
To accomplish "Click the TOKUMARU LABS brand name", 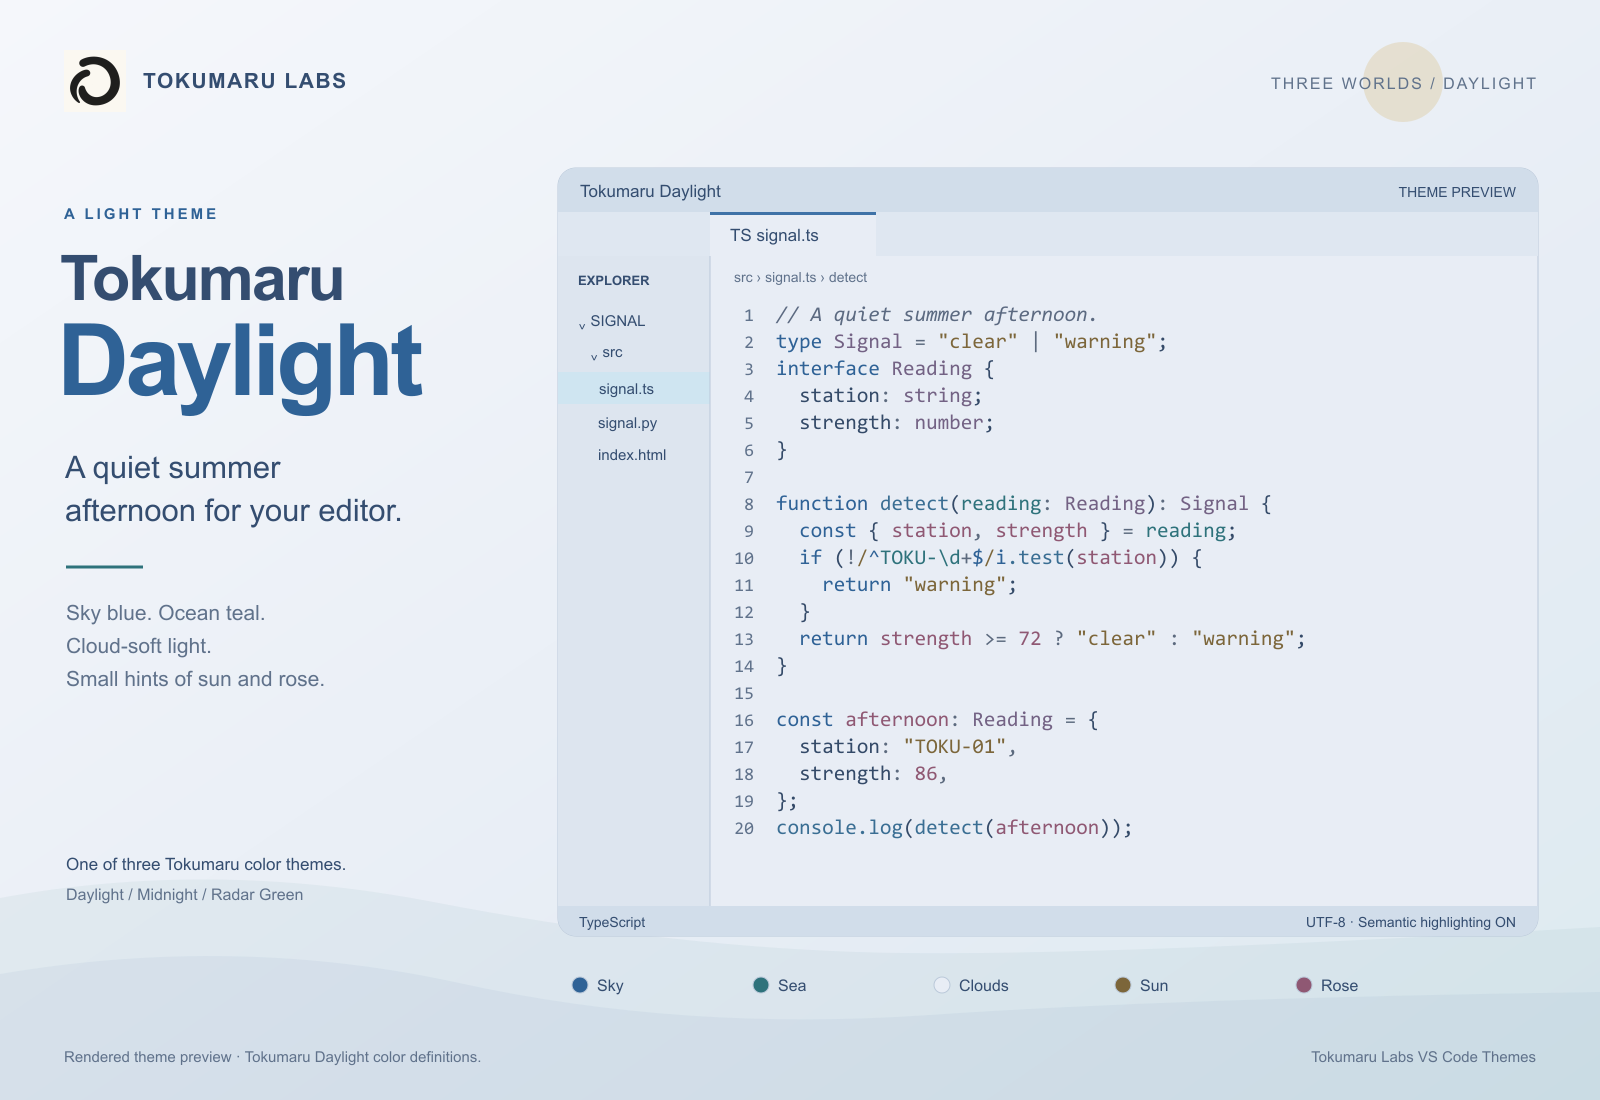I will point(245,81).
